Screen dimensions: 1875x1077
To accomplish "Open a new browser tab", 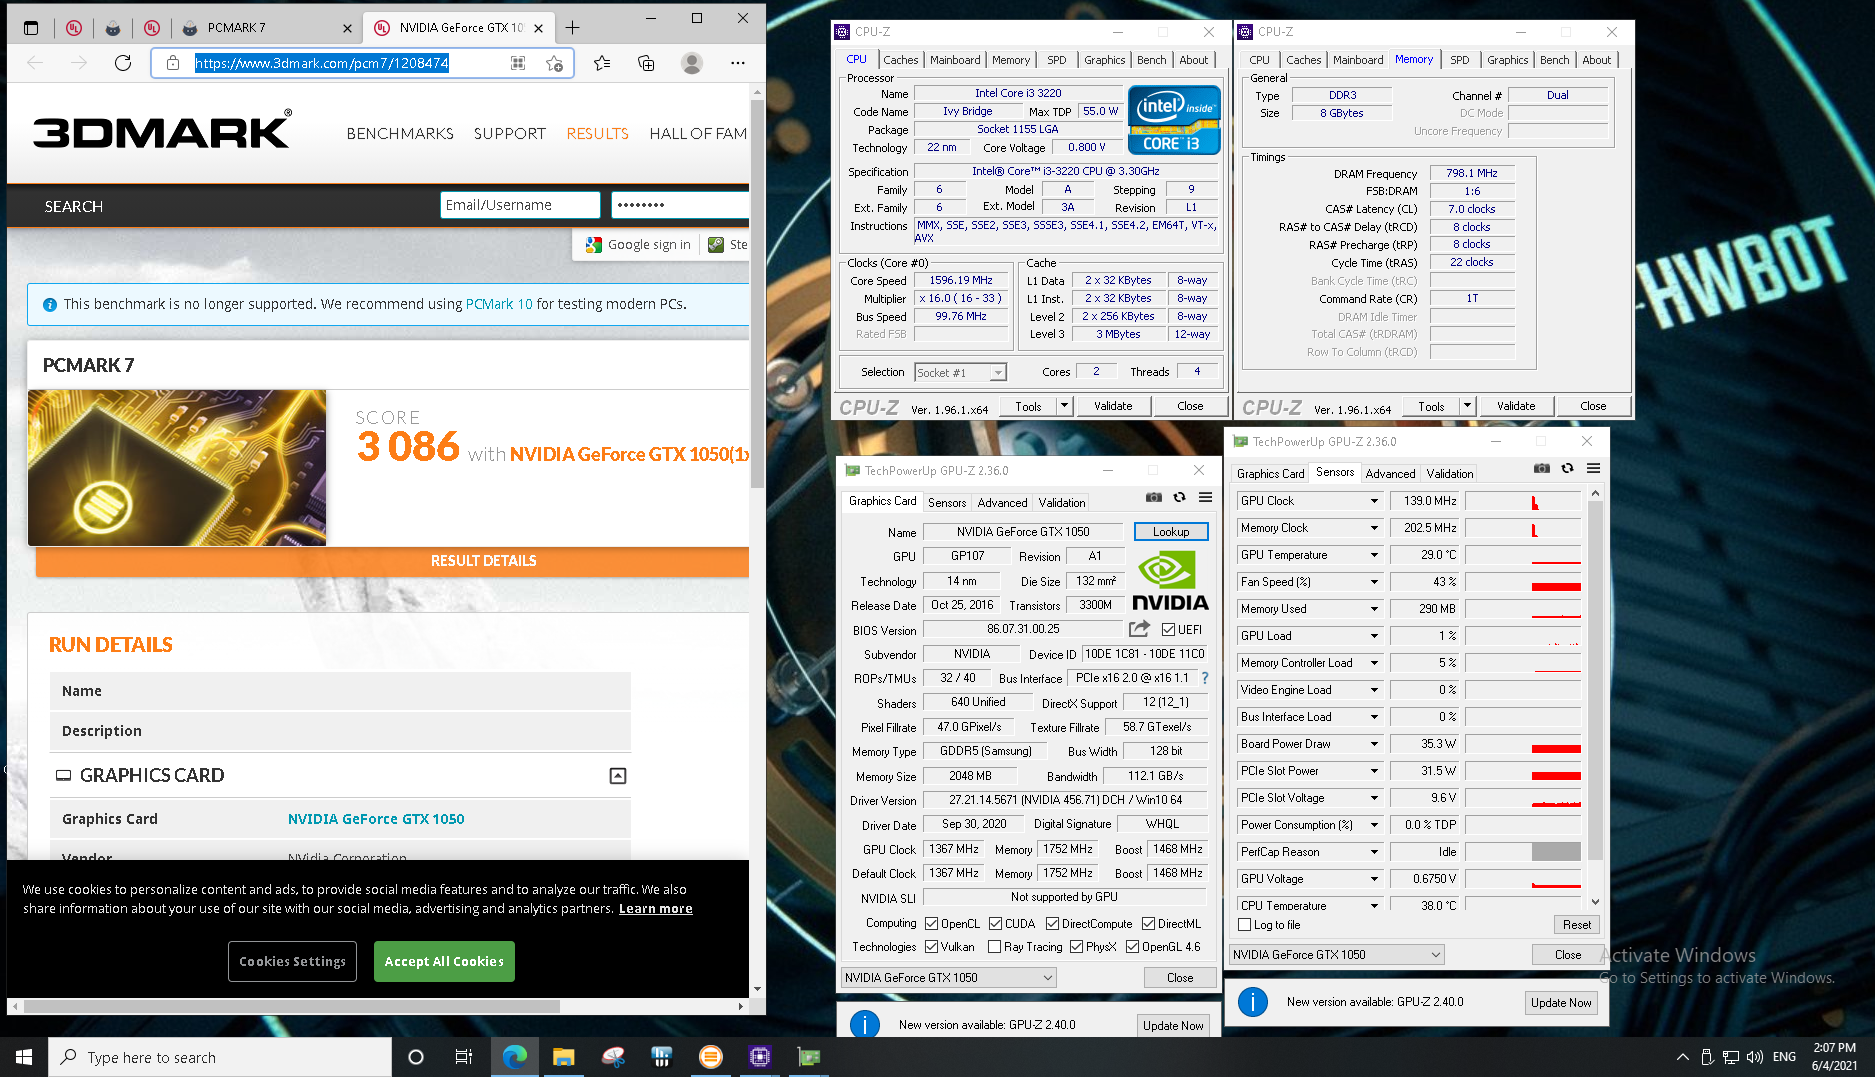I will tap(572, 27).
